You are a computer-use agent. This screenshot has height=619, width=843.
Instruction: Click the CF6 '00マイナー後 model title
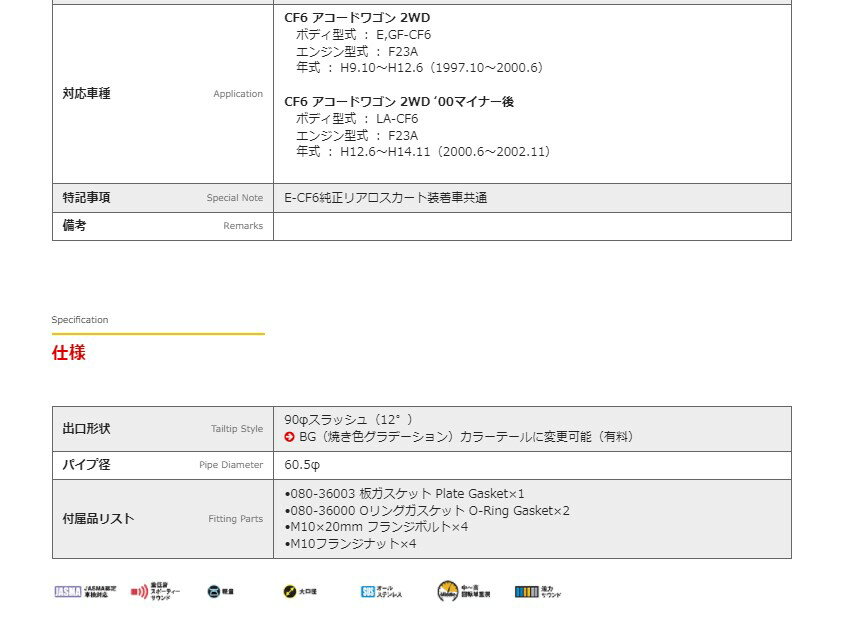399,102
